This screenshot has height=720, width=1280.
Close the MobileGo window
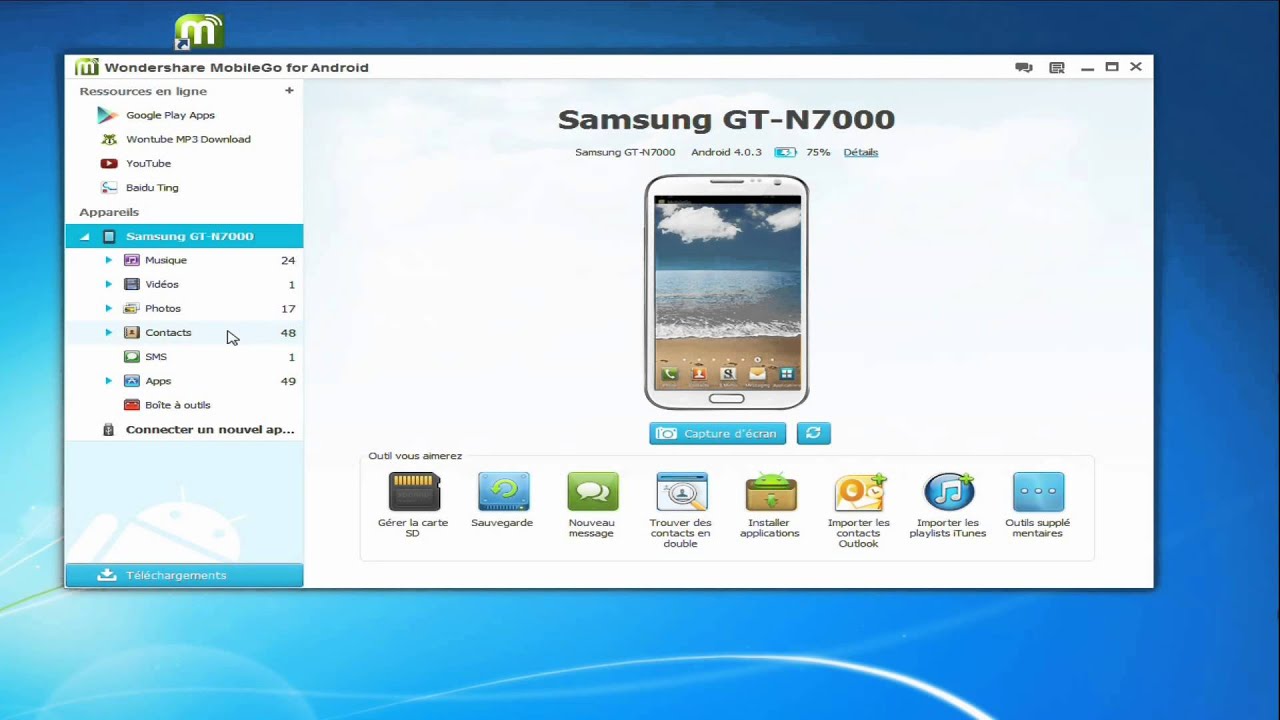click(x=1136, y=67)
